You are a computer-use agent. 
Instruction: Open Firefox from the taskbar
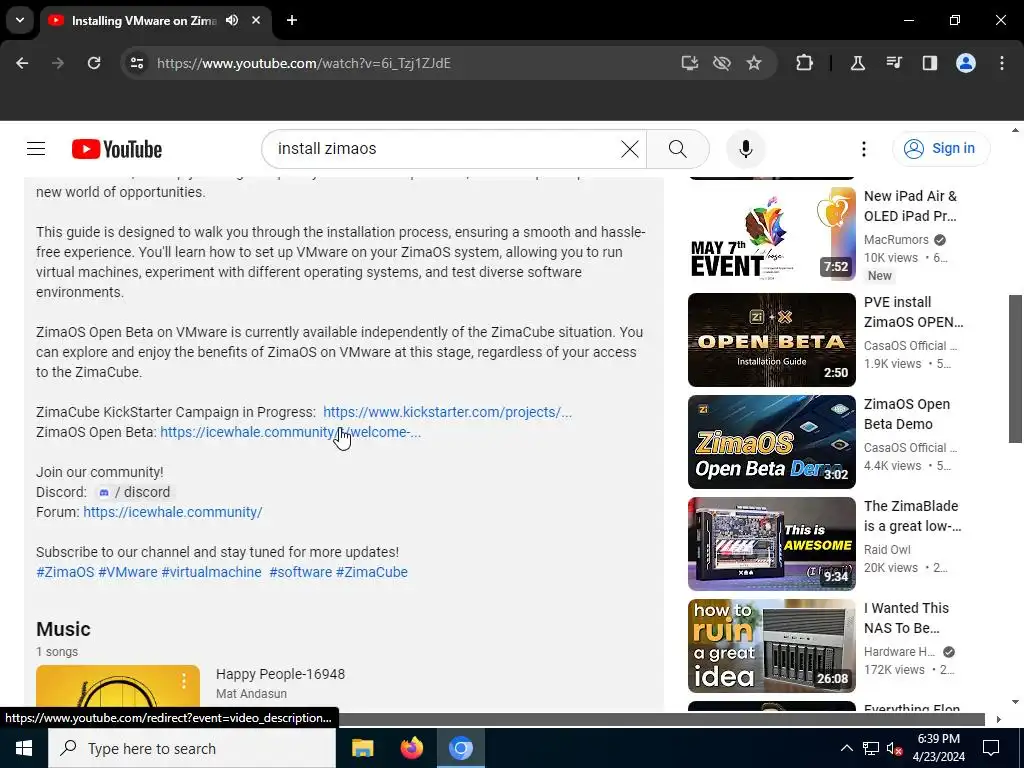pyautogui.click(x=411, y=748)
